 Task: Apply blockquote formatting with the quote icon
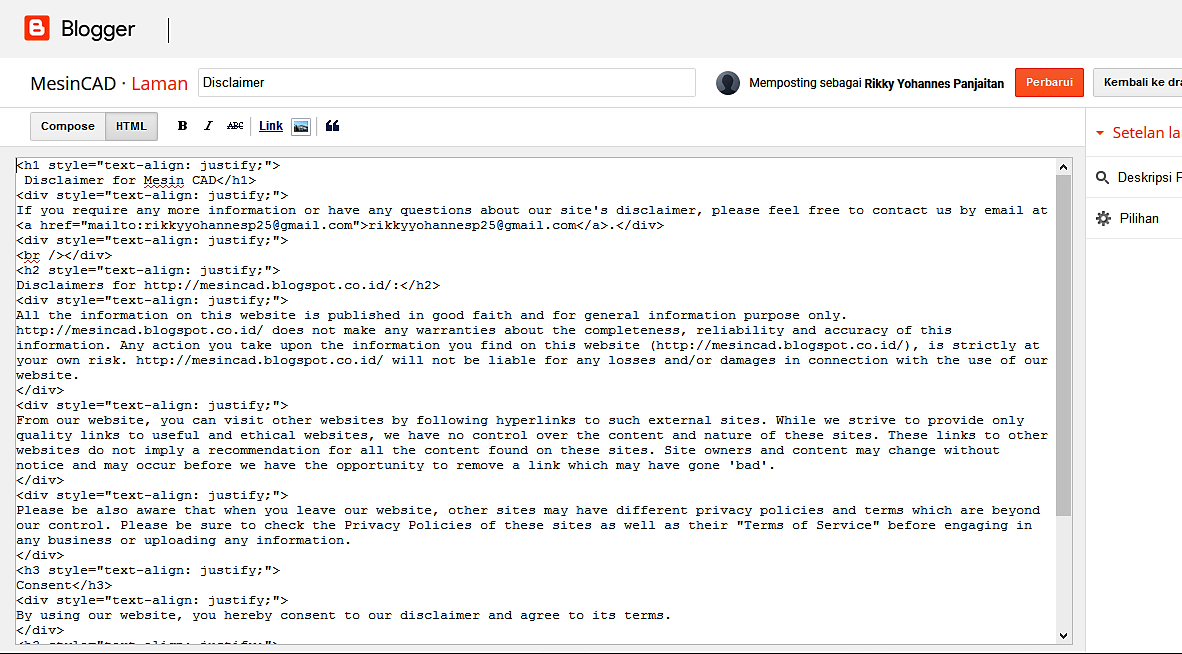330,125
